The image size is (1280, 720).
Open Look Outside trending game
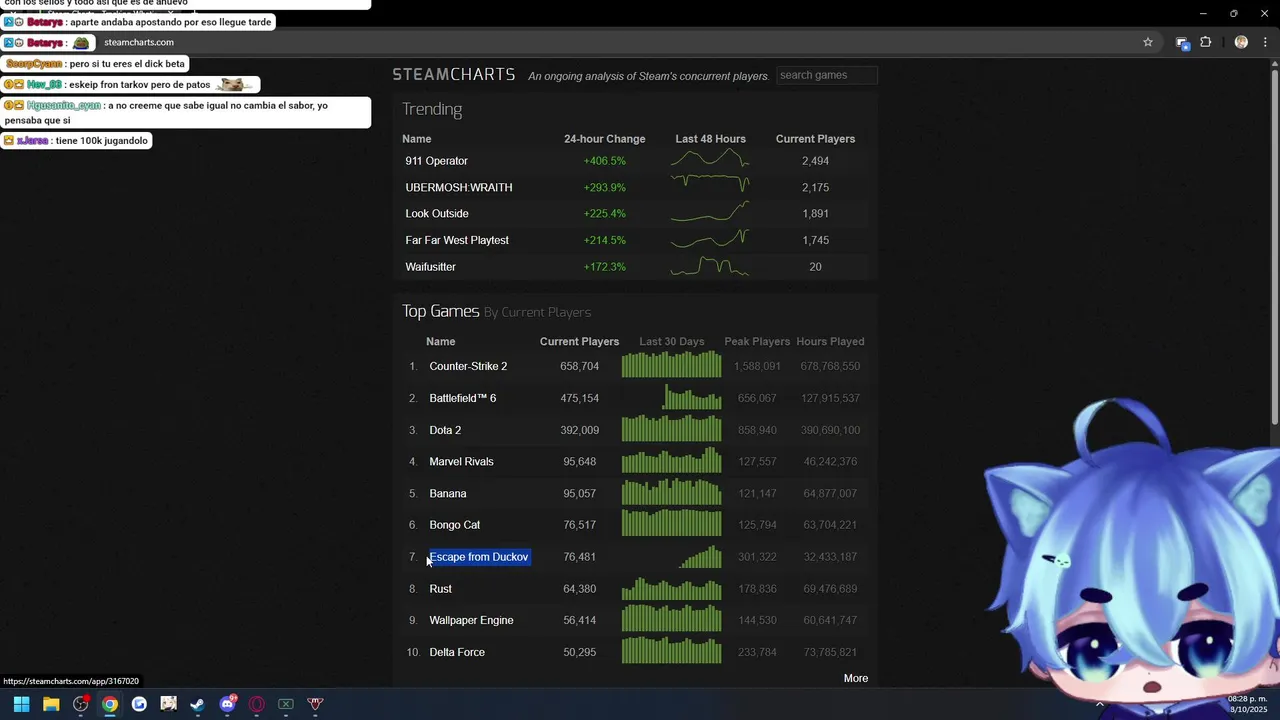[437, 213]
